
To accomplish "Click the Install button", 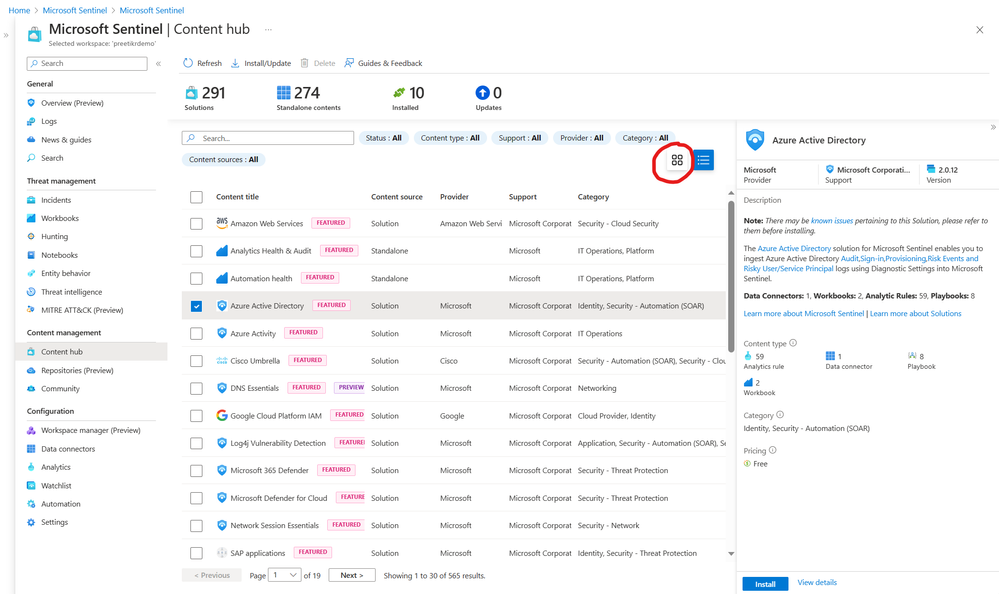I will (765, 584).
